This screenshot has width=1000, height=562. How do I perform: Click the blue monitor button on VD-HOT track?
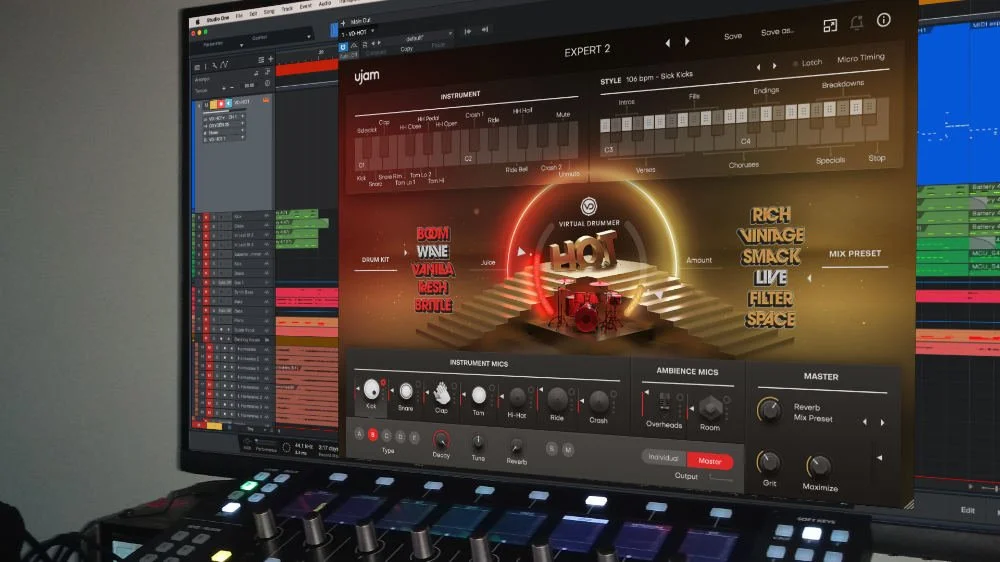(x=228, y=103)
